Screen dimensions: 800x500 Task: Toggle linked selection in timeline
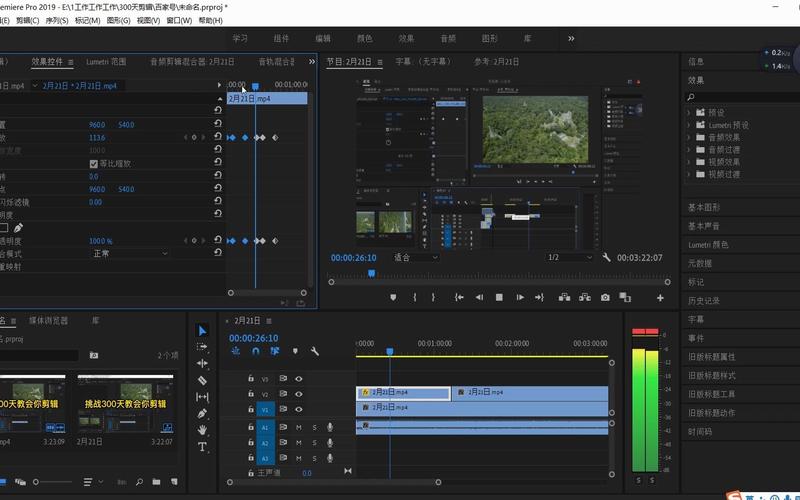click(x=275, y=351)
